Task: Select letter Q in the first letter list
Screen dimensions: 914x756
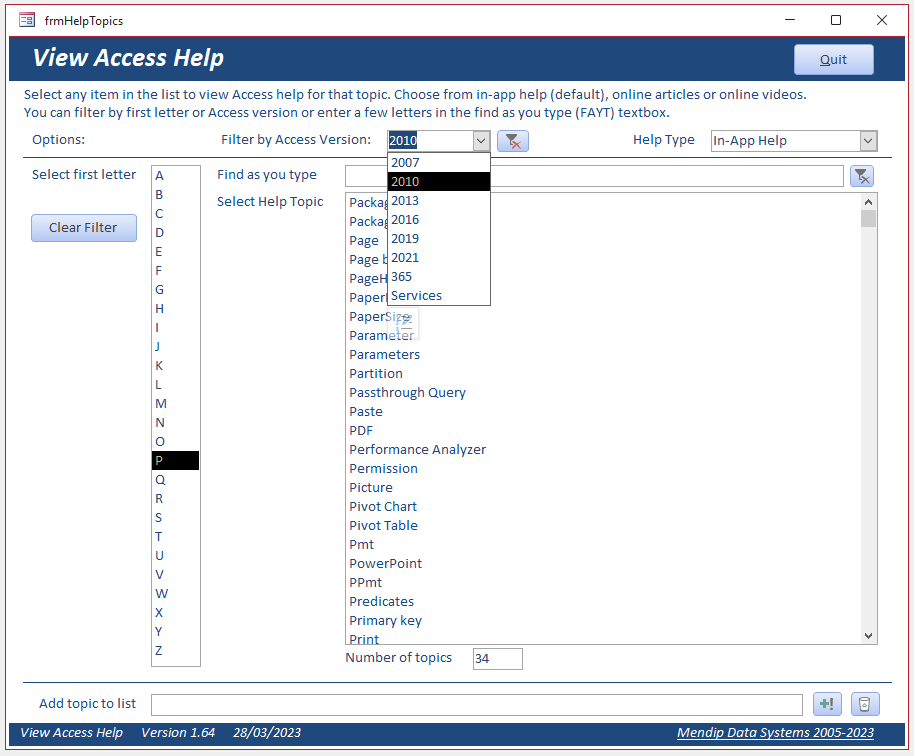Action: click(175, 480)
